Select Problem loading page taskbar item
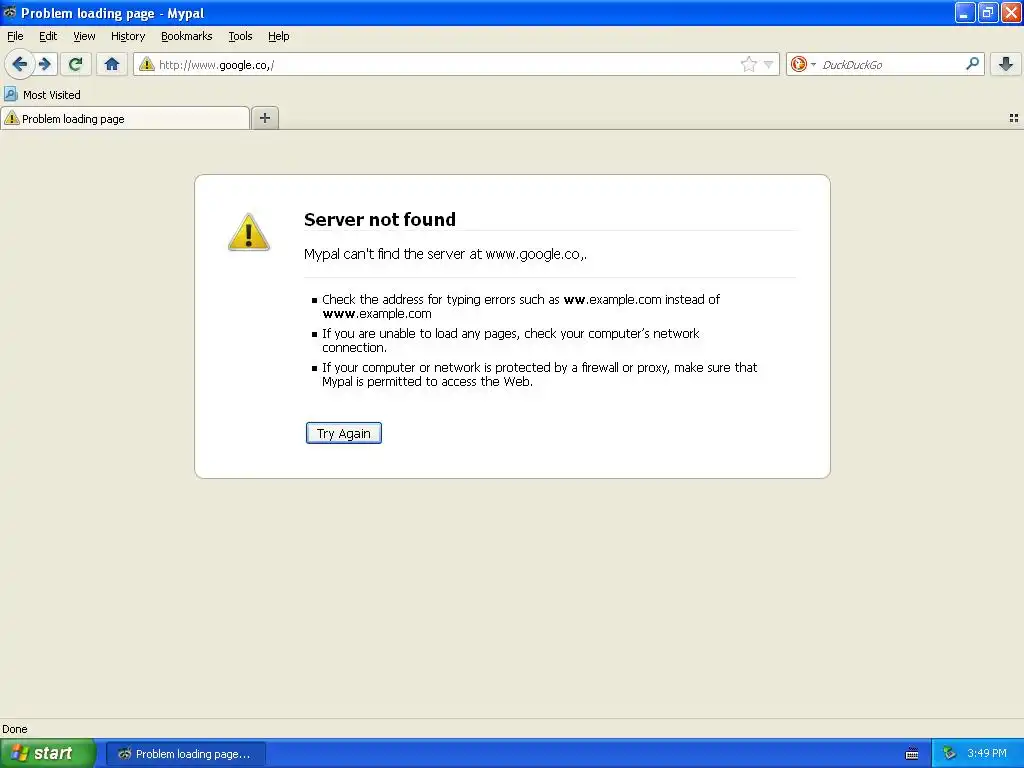This screenshot has width=1024, height=768. 185,754
